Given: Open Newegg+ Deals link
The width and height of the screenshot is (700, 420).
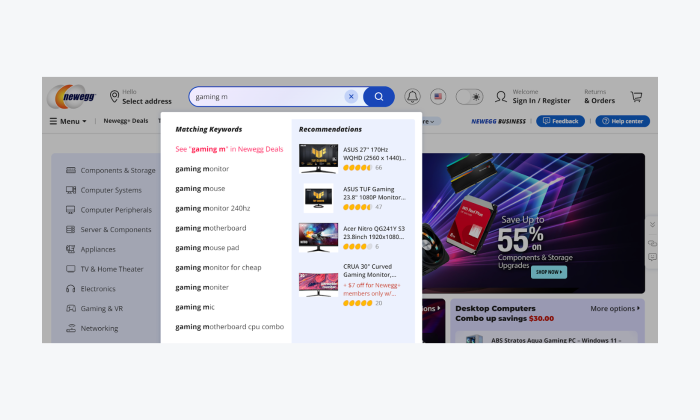Looking at the screenshot, I should (125, 121).
